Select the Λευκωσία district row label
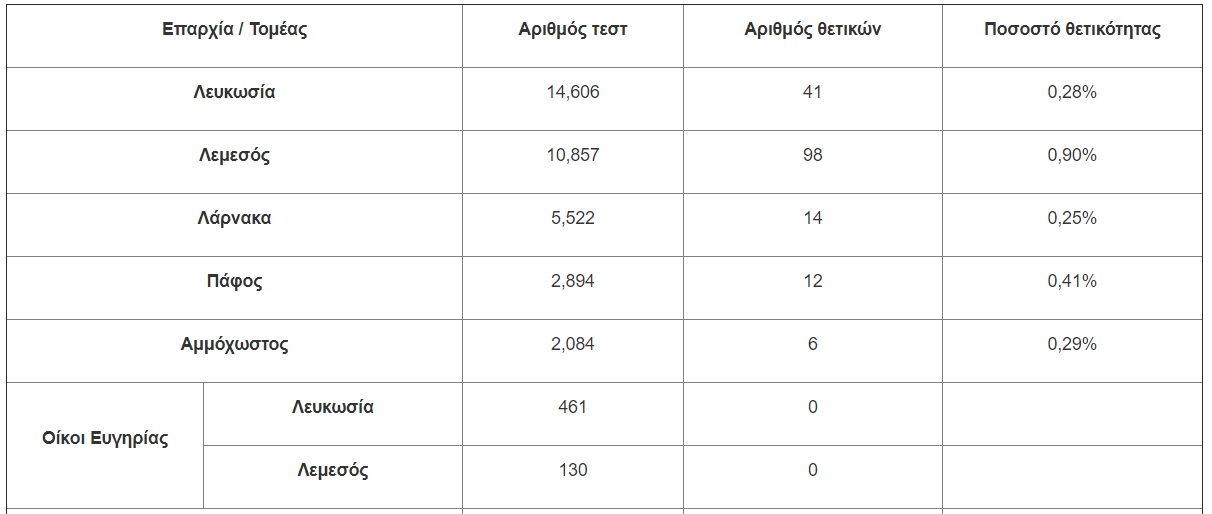 tap(234, 93)
